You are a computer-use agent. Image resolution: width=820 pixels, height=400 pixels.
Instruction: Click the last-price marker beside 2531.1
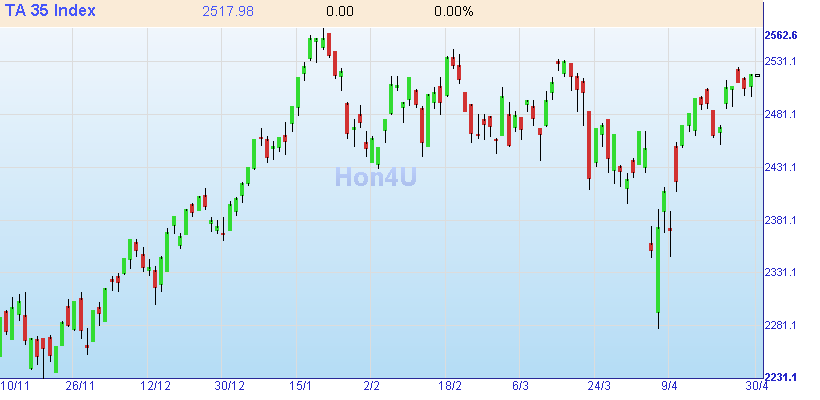(758, 75)
